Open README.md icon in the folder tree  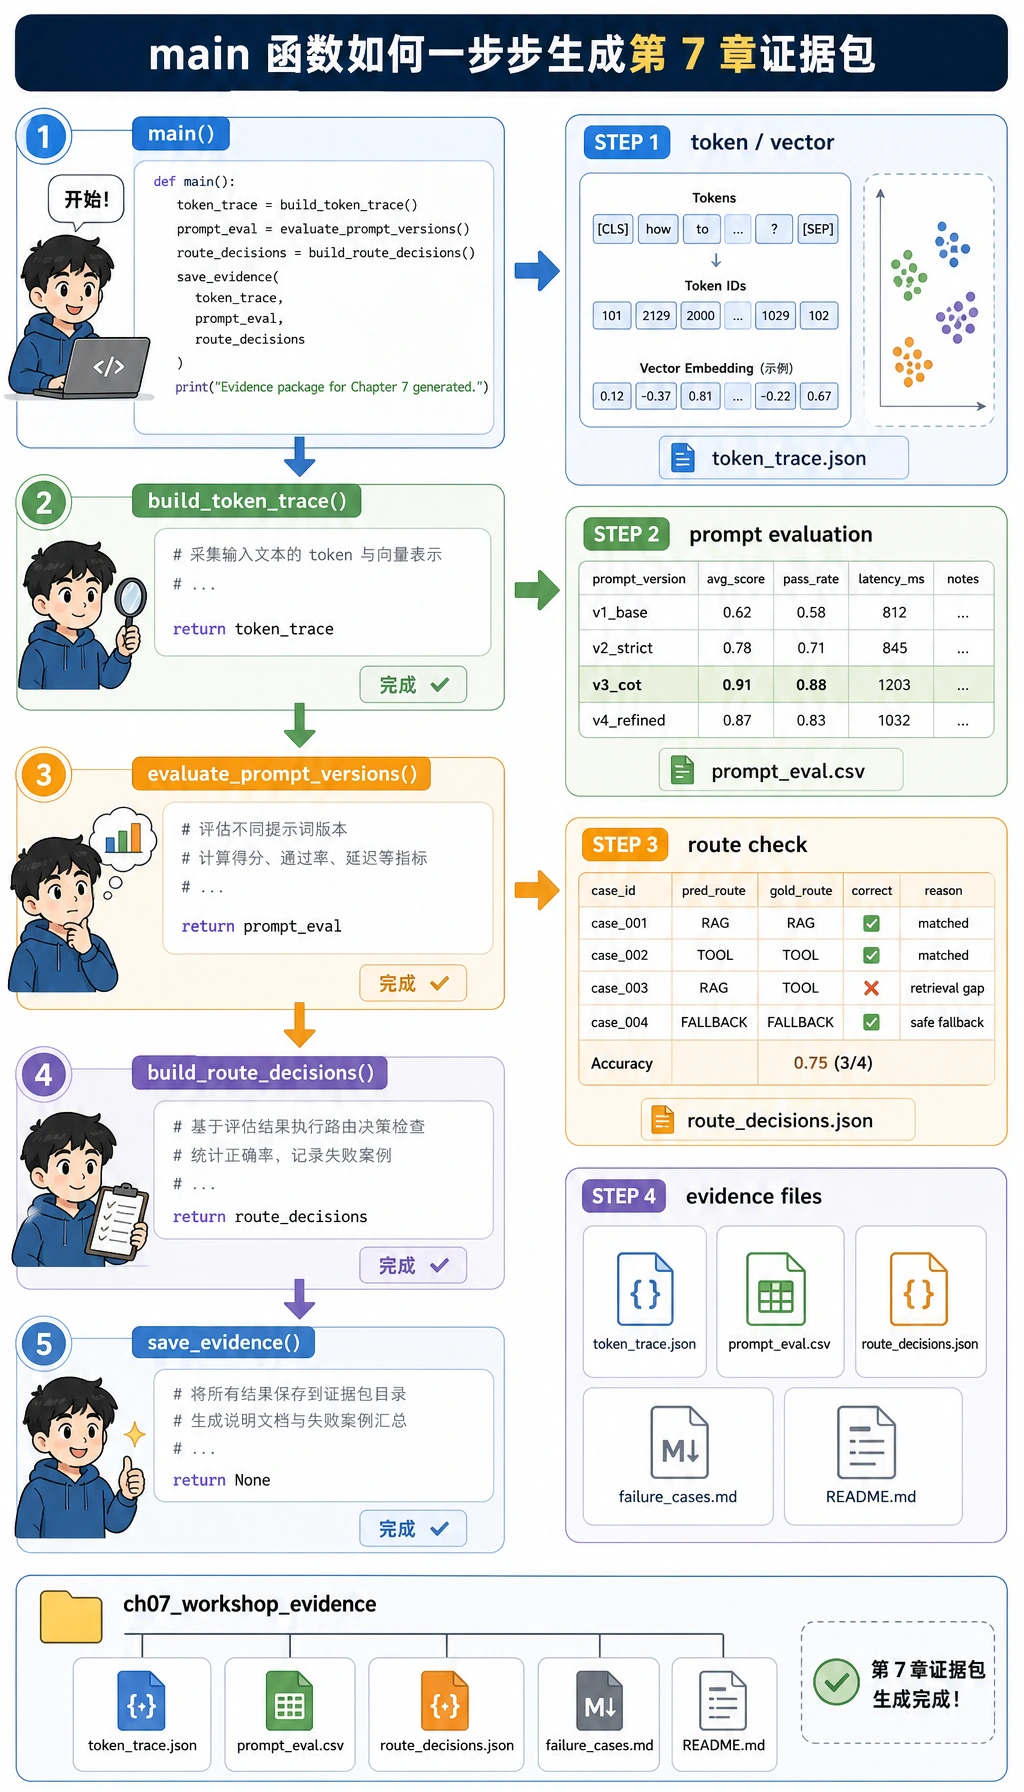[x=723, y=1701]
